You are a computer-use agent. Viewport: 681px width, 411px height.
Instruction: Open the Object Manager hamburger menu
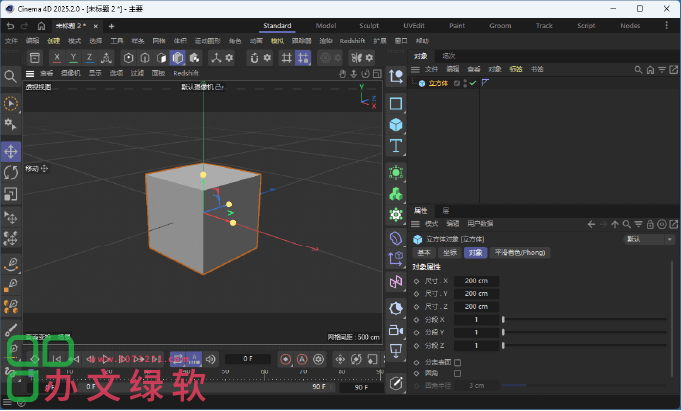(x=415, y=70)
